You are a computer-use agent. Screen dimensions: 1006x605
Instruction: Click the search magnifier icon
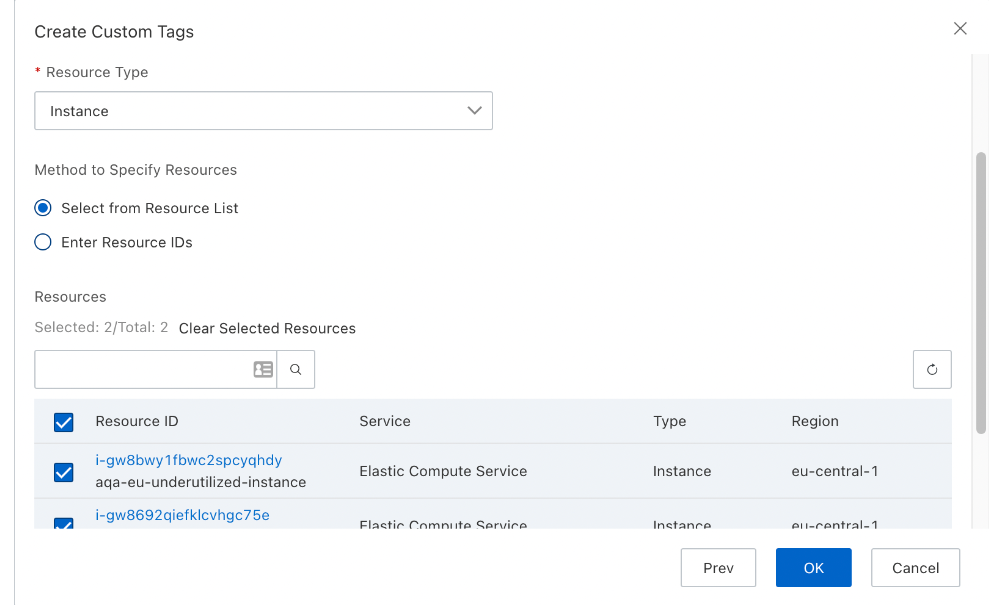[x=295, y=370]
